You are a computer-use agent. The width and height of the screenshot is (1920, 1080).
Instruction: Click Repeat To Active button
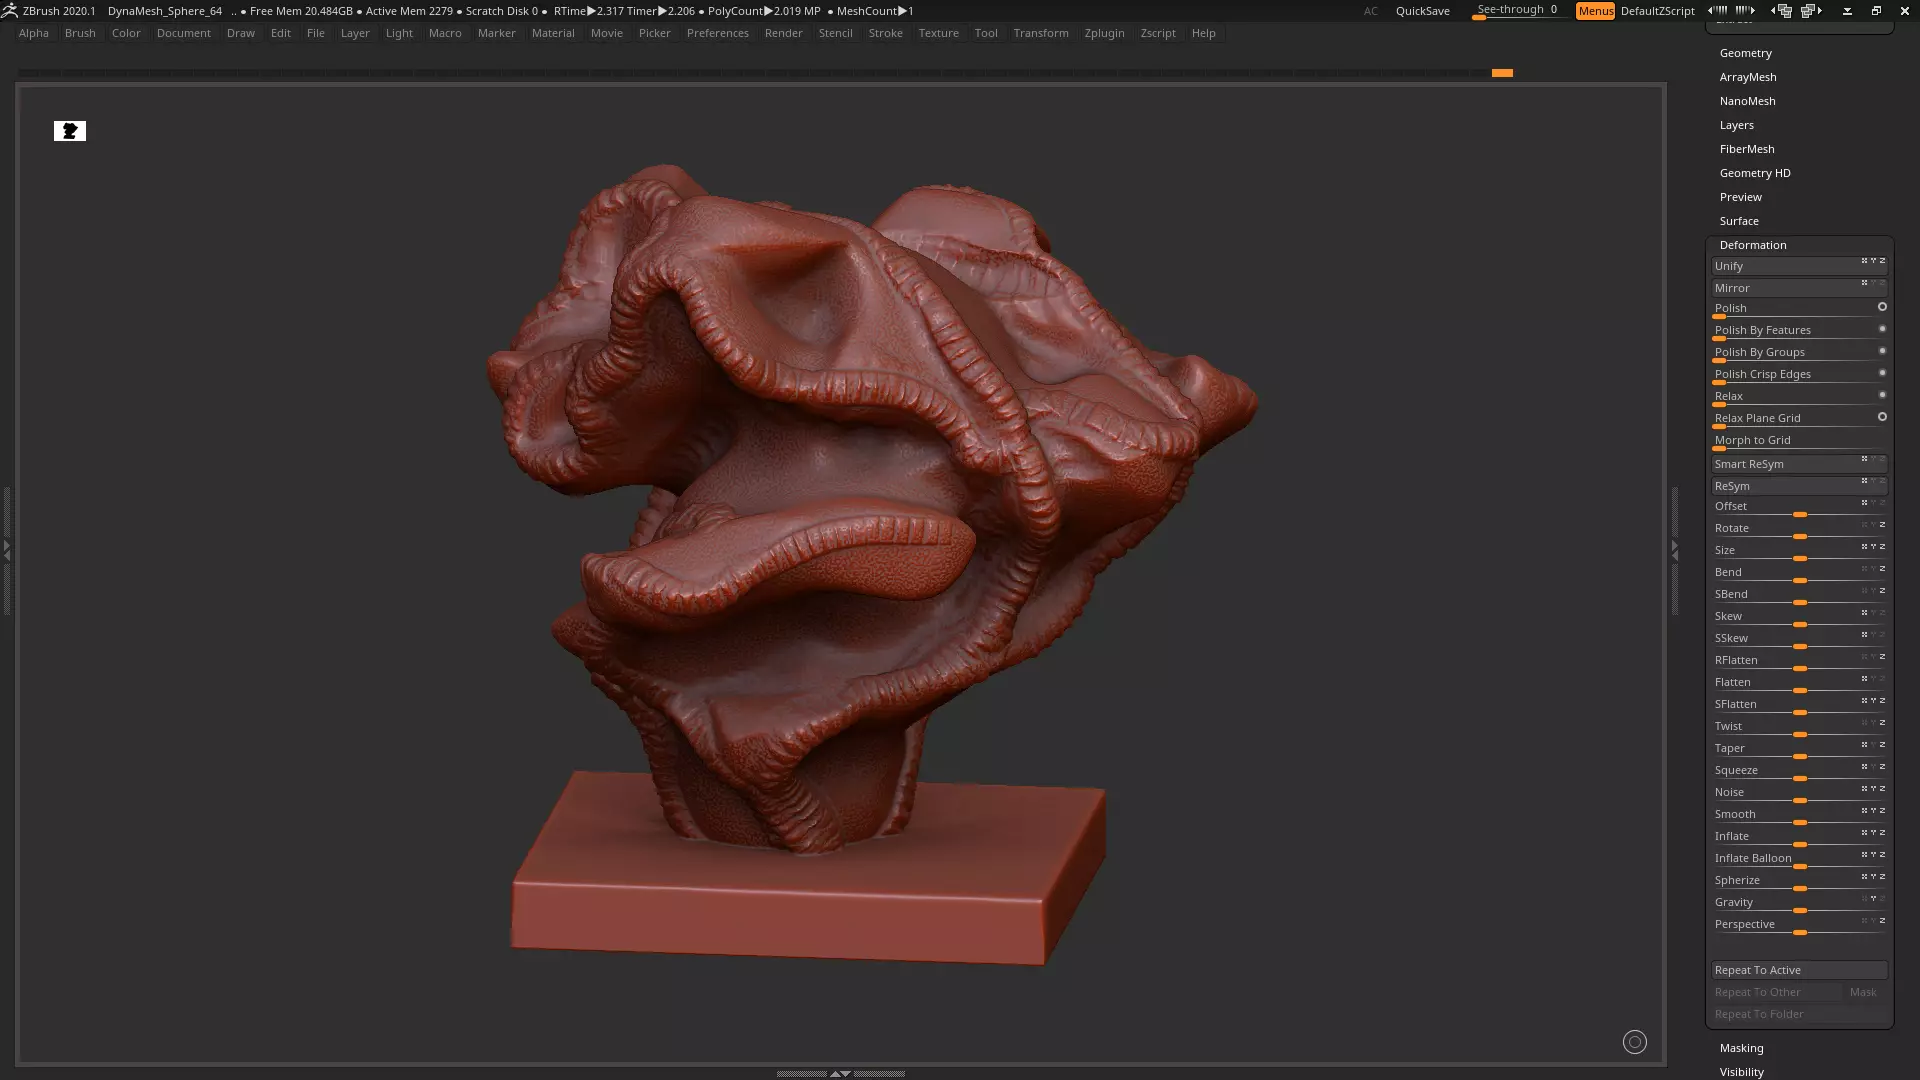[x=1799, y=970]
